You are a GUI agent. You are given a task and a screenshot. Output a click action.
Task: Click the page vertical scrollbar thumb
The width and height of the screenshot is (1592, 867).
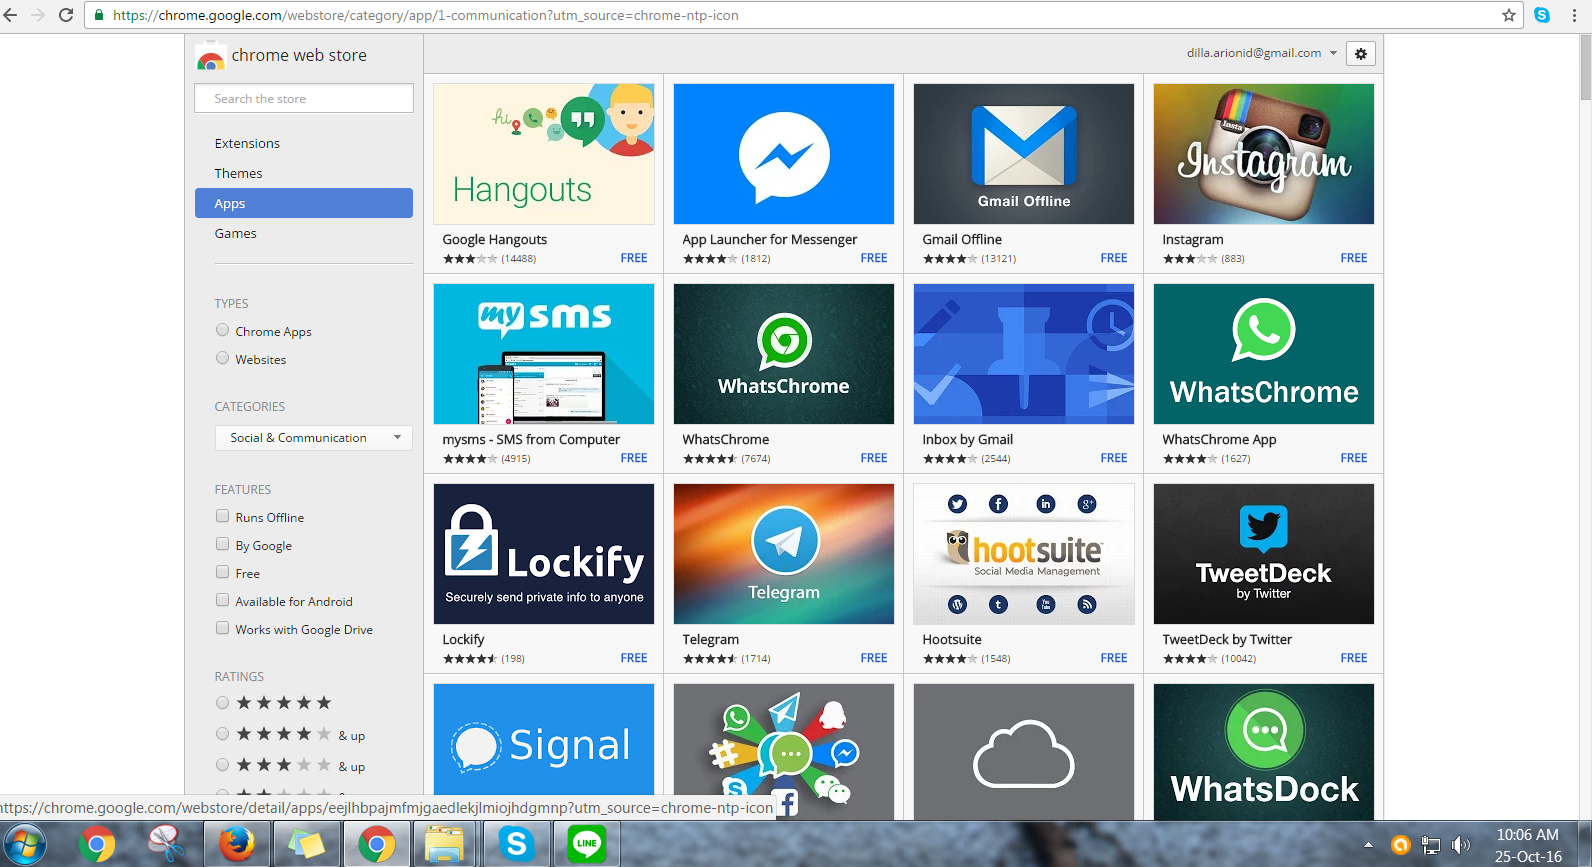1585,66
